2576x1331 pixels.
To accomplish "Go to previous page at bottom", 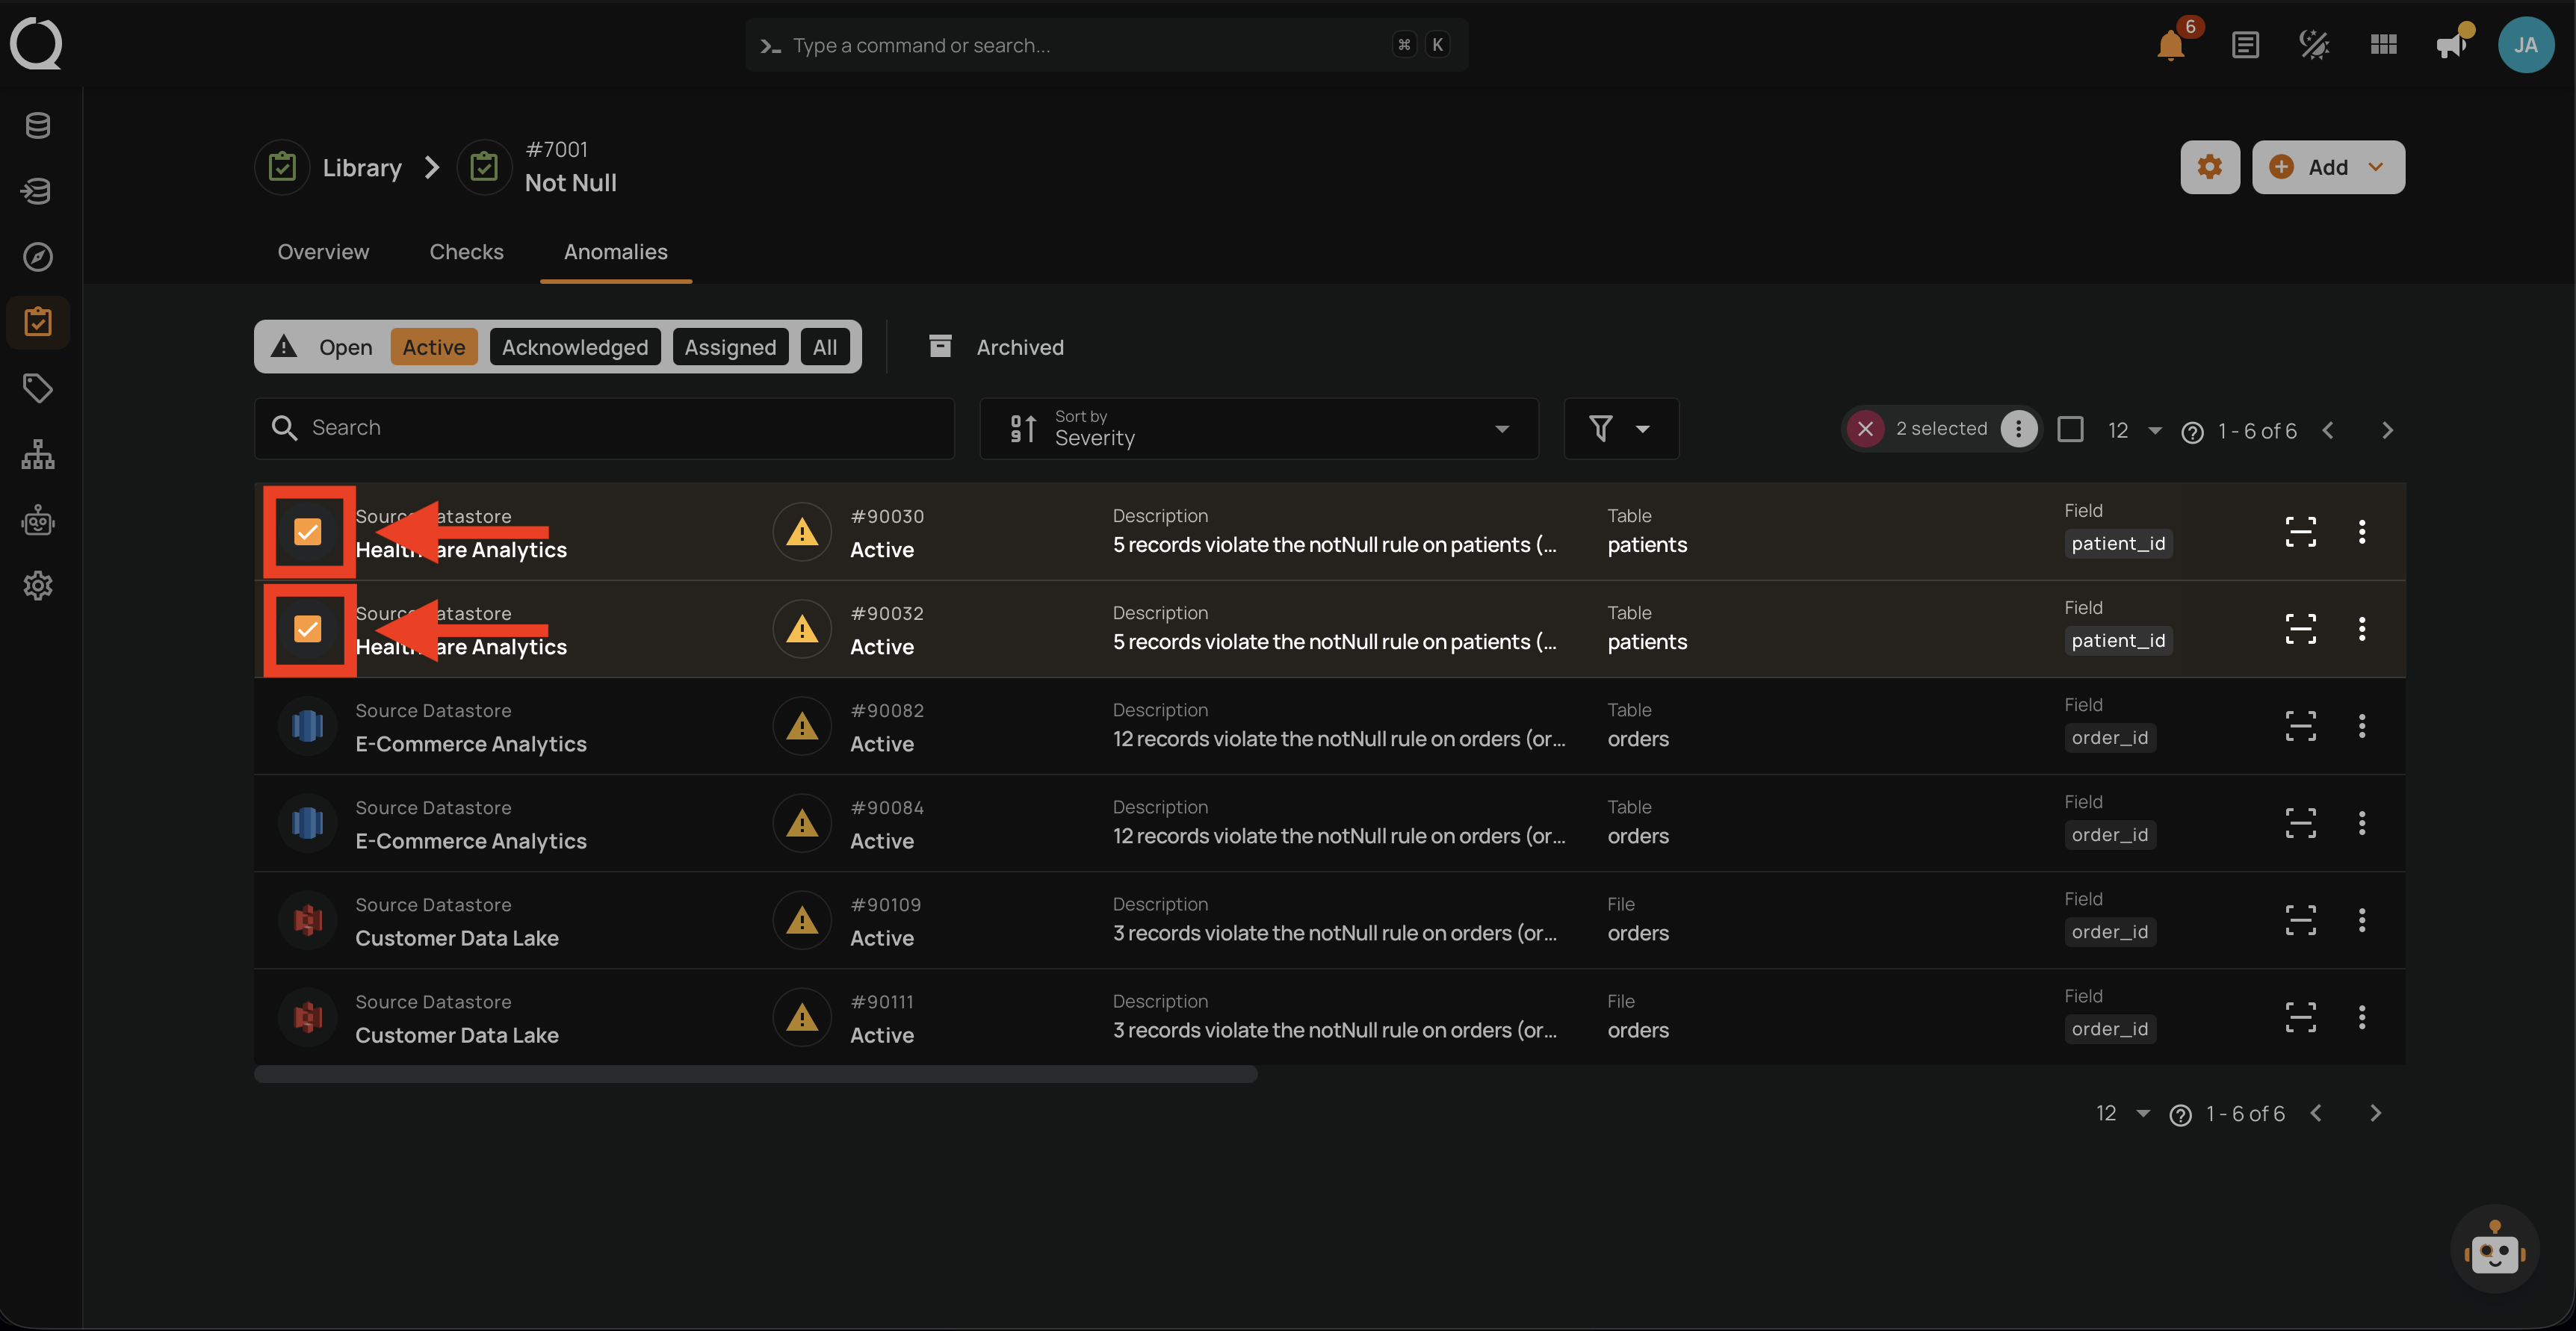I will 2316,1113.
